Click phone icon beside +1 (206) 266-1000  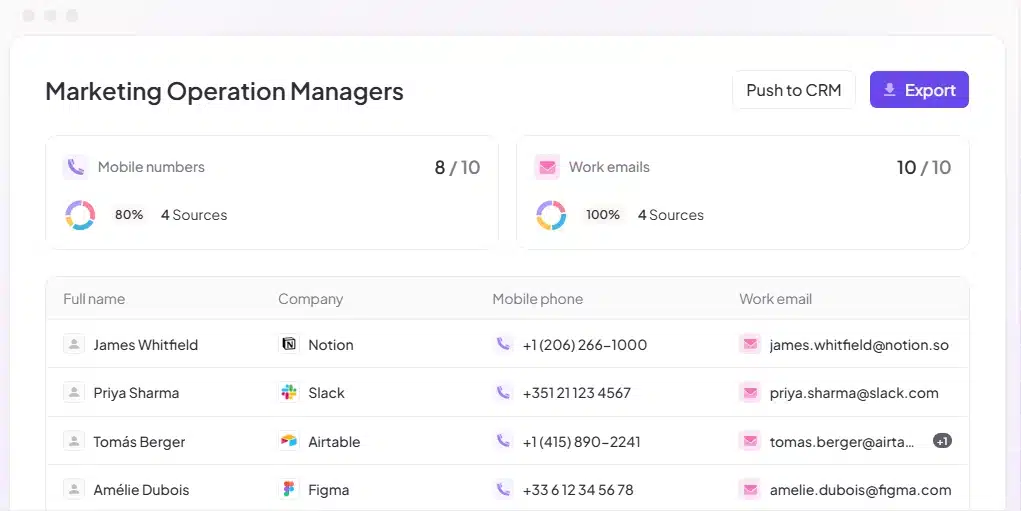(x=503, y=344)
